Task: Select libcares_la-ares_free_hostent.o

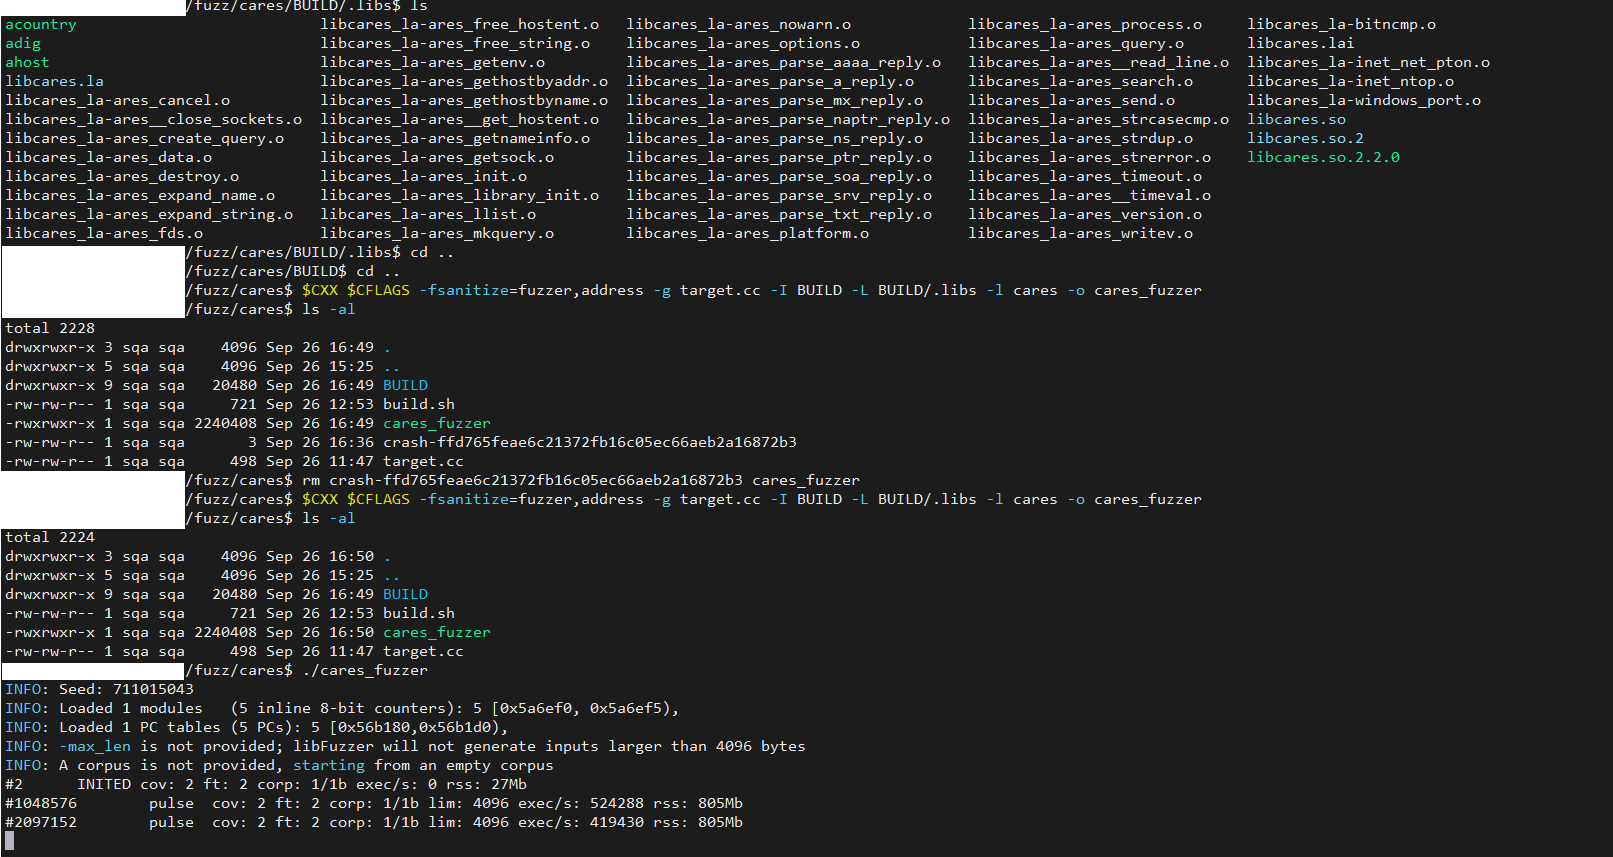Action: point(460,24)
